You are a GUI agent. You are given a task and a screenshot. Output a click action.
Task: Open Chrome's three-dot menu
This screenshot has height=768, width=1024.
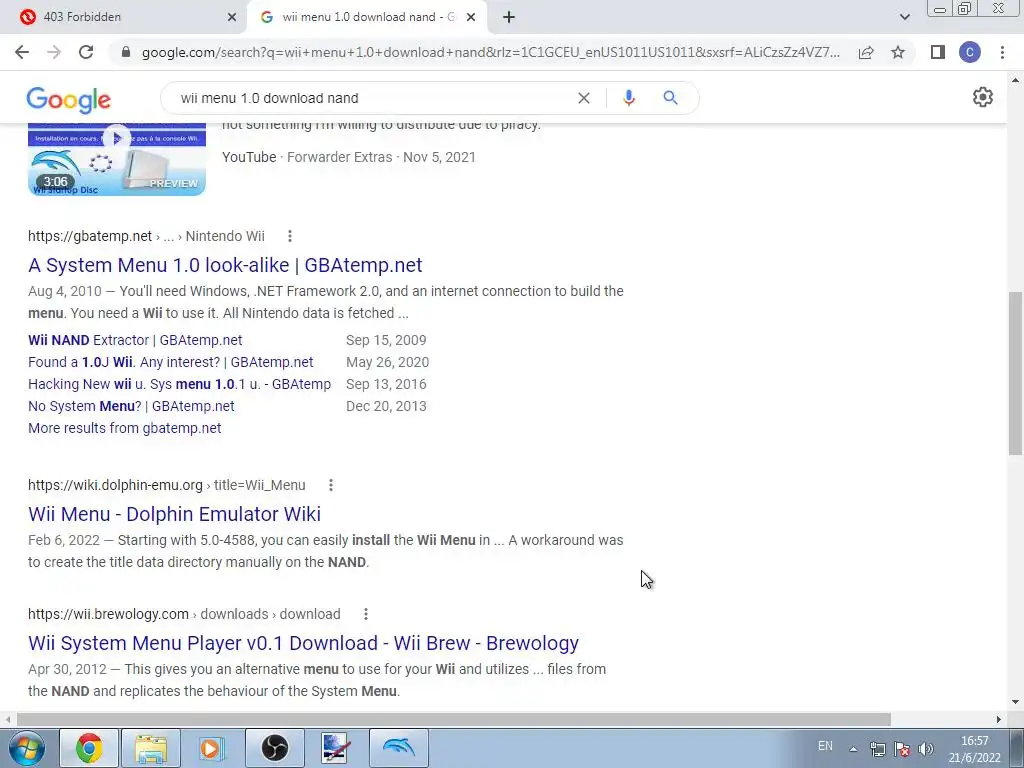click(x=1002, y=52)
